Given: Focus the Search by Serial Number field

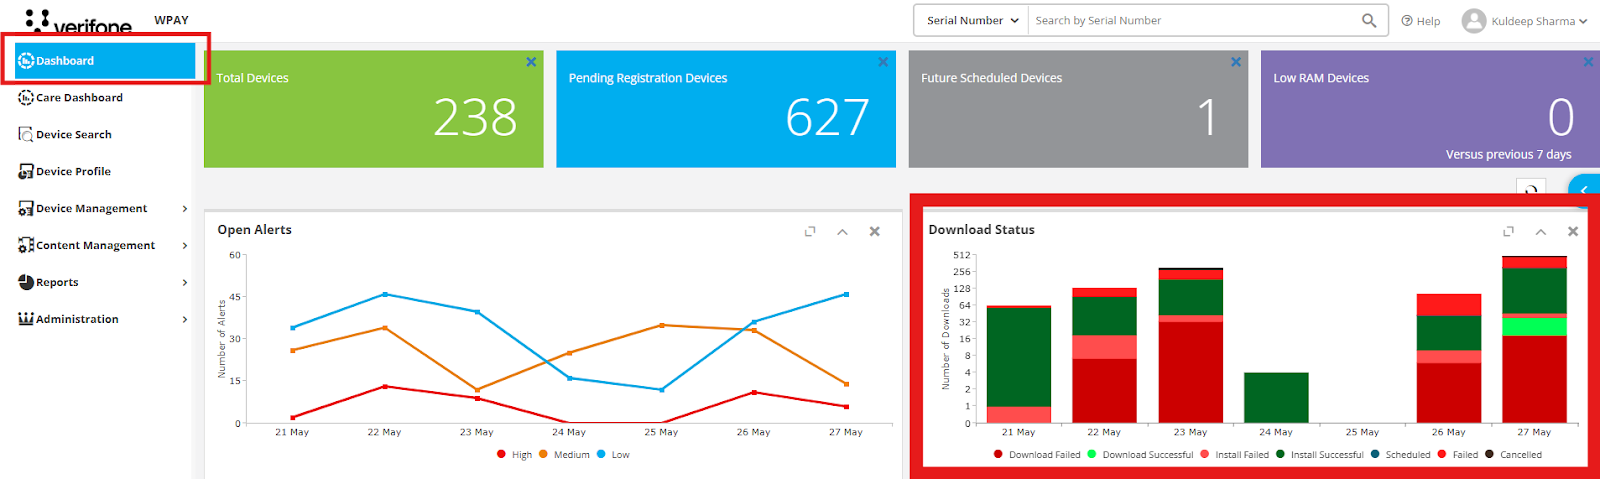Looking at the screenshot, I should tap(1194, 20).
